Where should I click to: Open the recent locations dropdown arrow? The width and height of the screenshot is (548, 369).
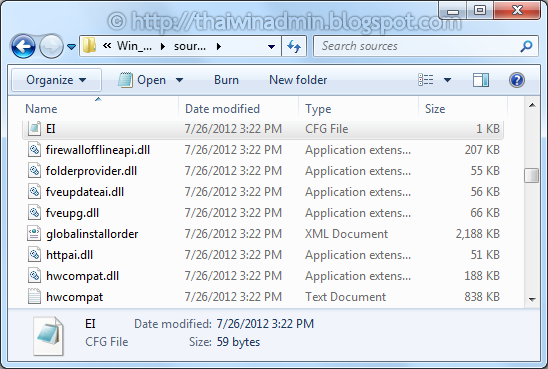71,46
